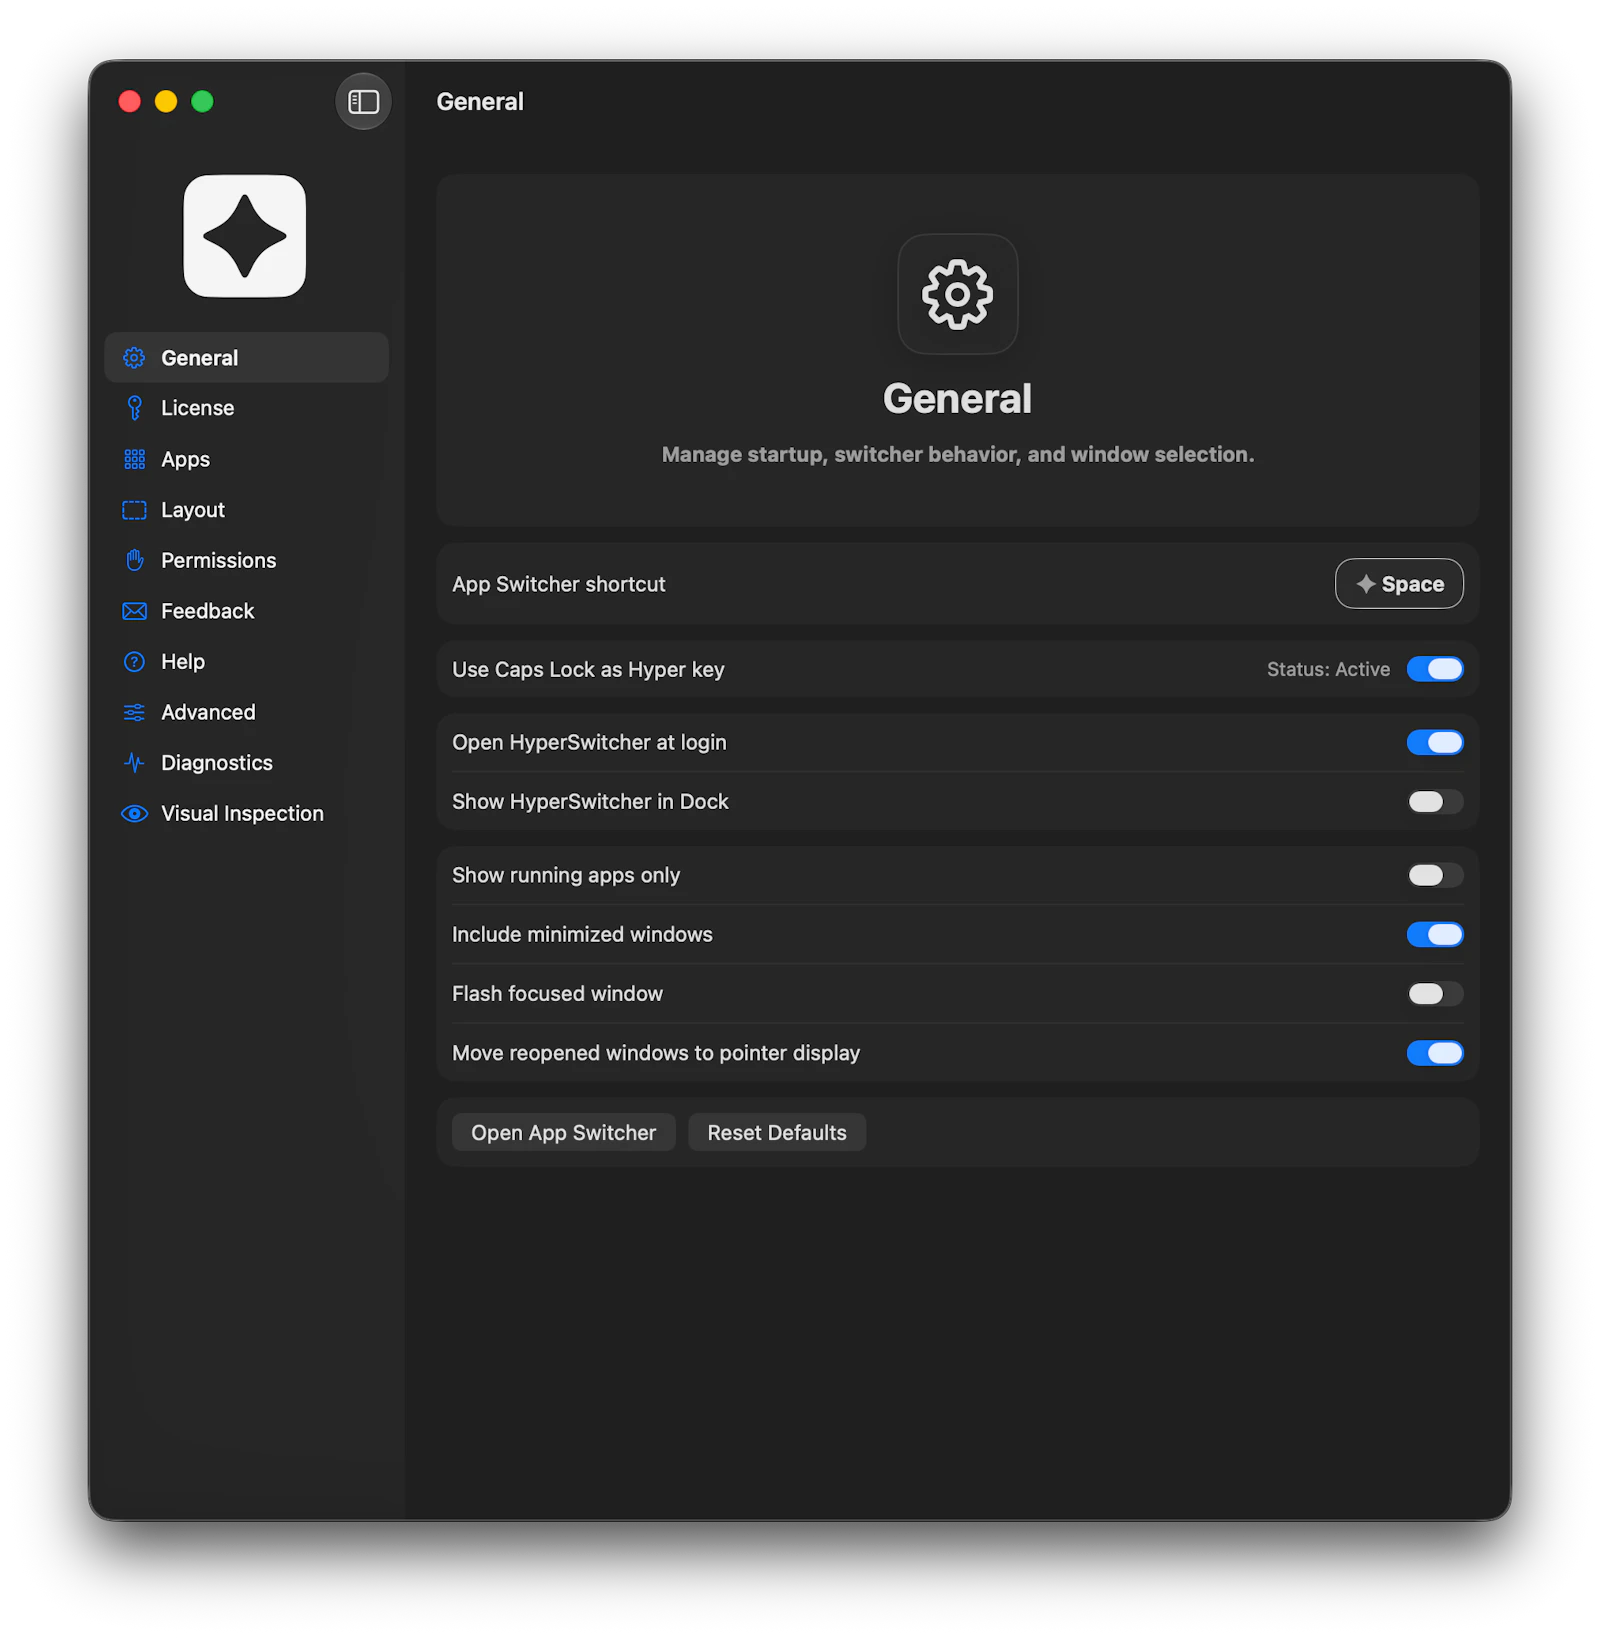Click the App Switcher shortcut label
The width and height of the screenshot is (1600, 1638).
558,584
